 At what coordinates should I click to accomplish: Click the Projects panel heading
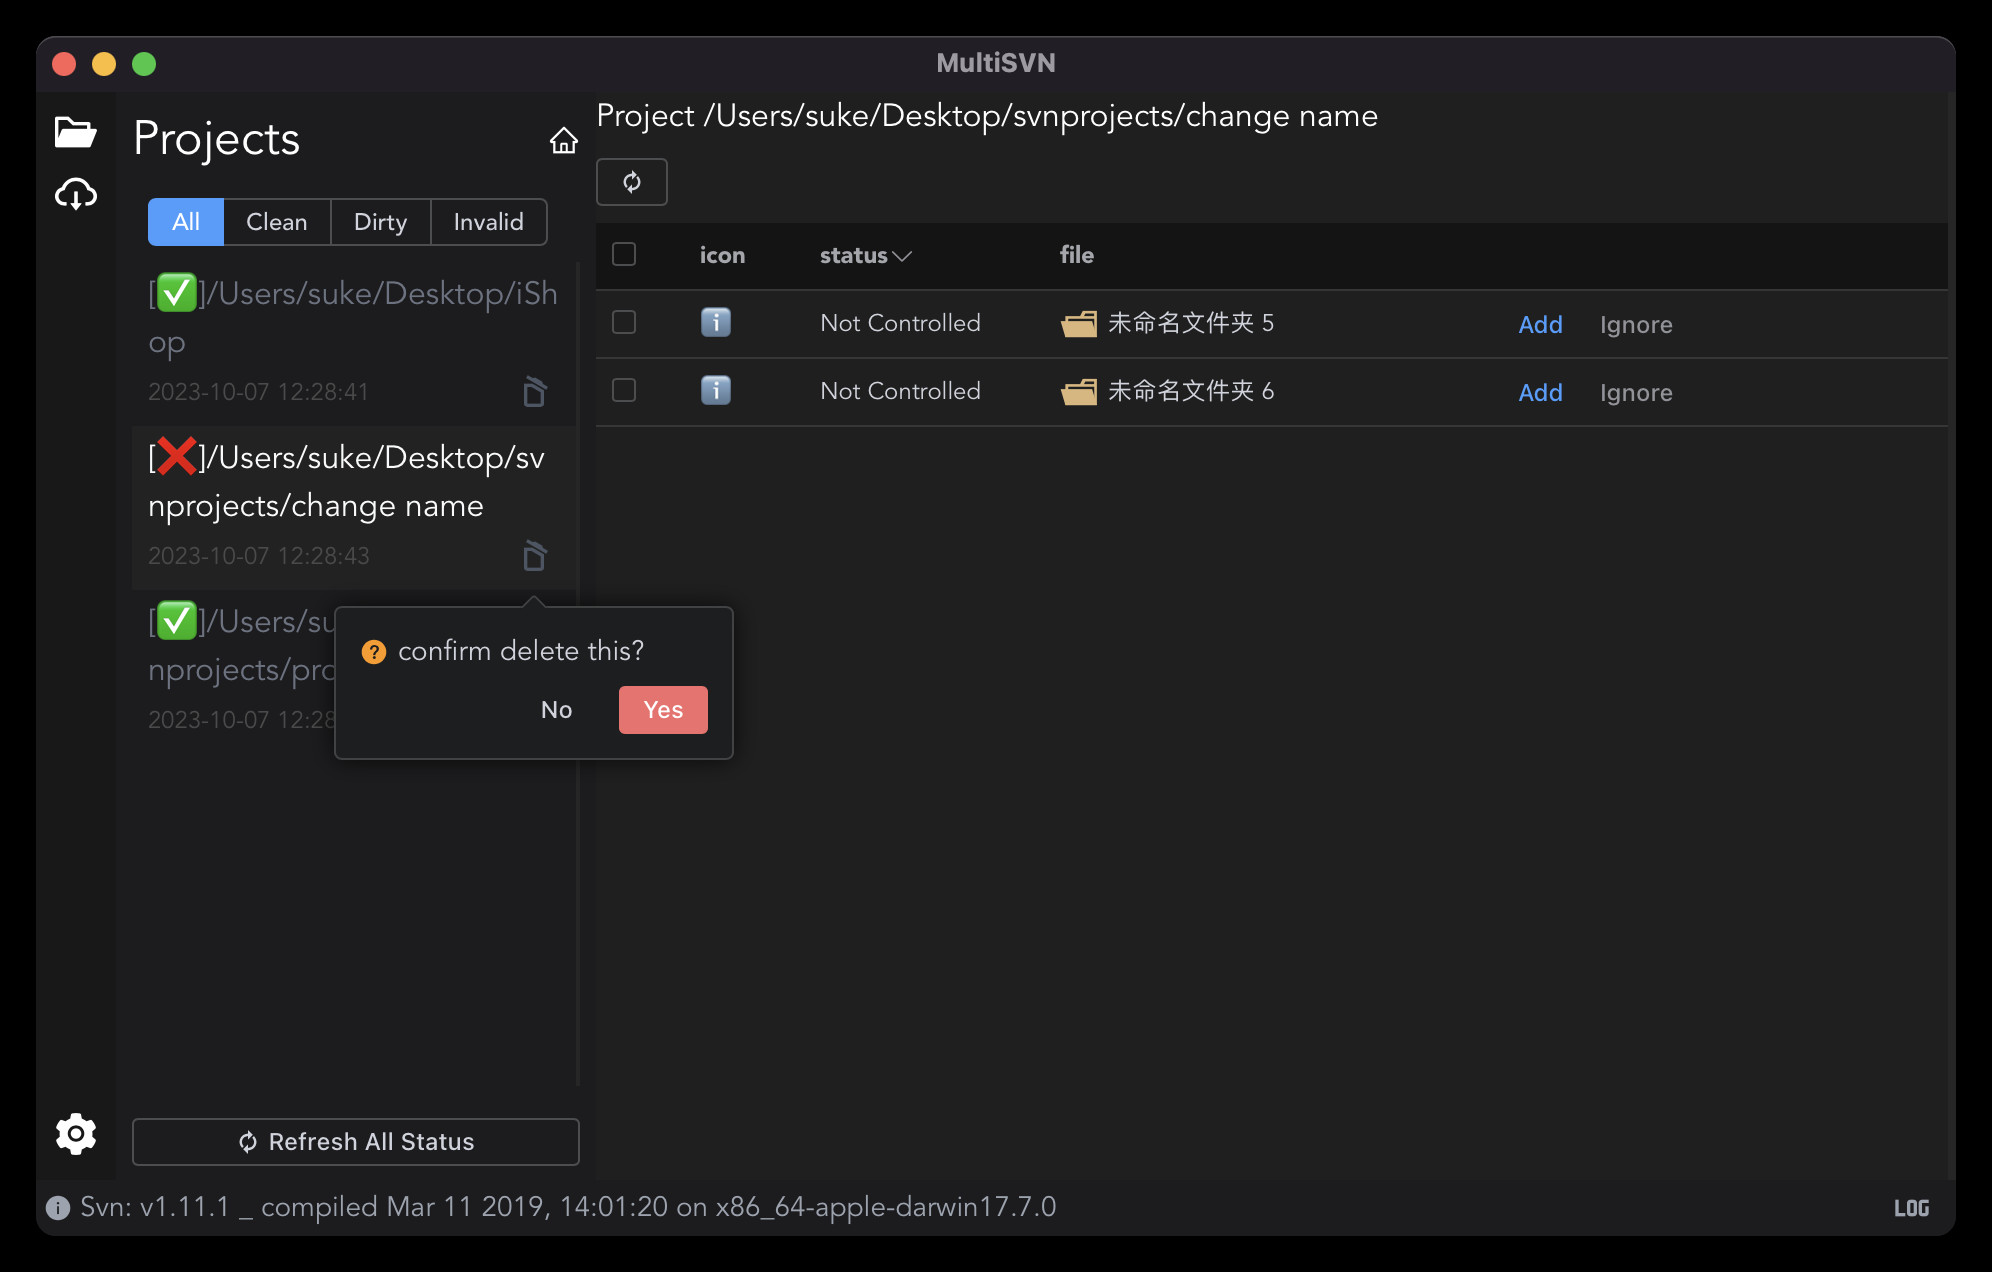pos(217,139)
